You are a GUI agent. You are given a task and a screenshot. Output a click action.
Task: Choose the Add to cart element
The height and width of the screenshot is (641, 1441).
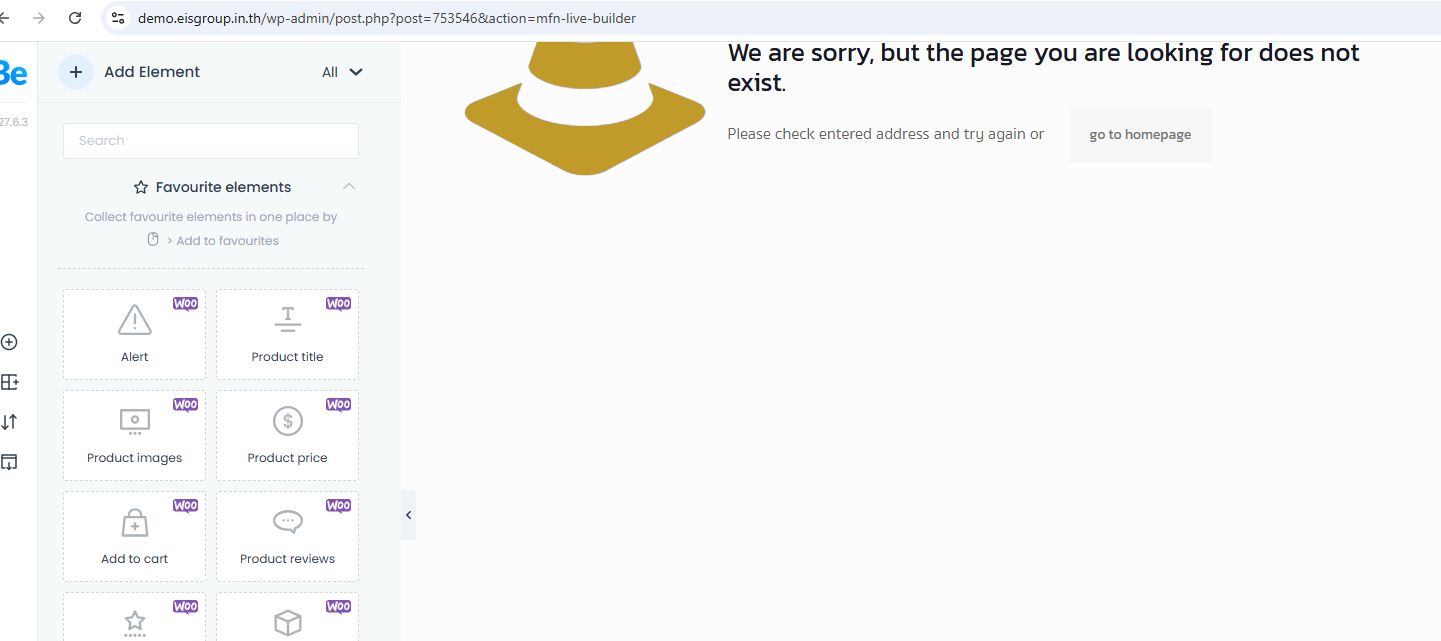click(x=134, y=537)
